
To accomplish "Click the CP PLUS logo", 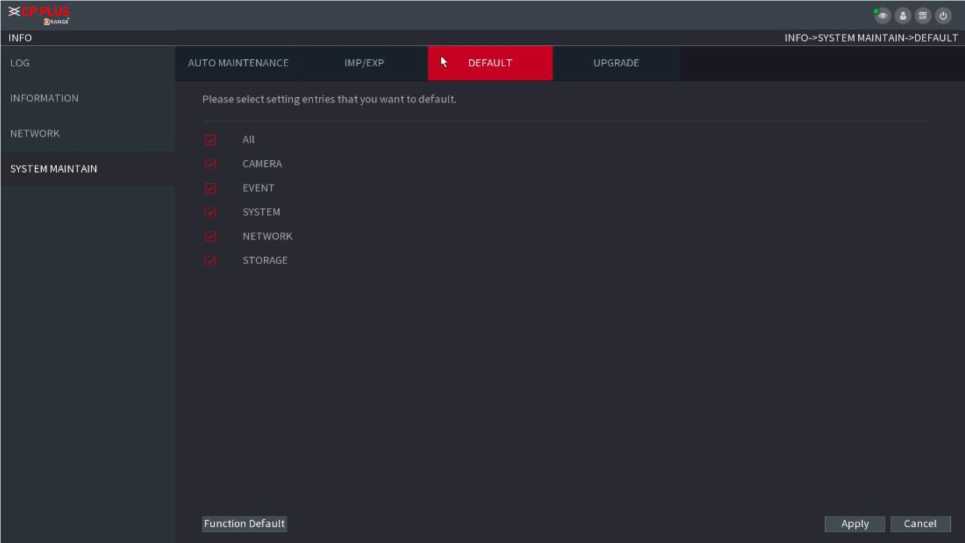I will [x=40, y=14].
